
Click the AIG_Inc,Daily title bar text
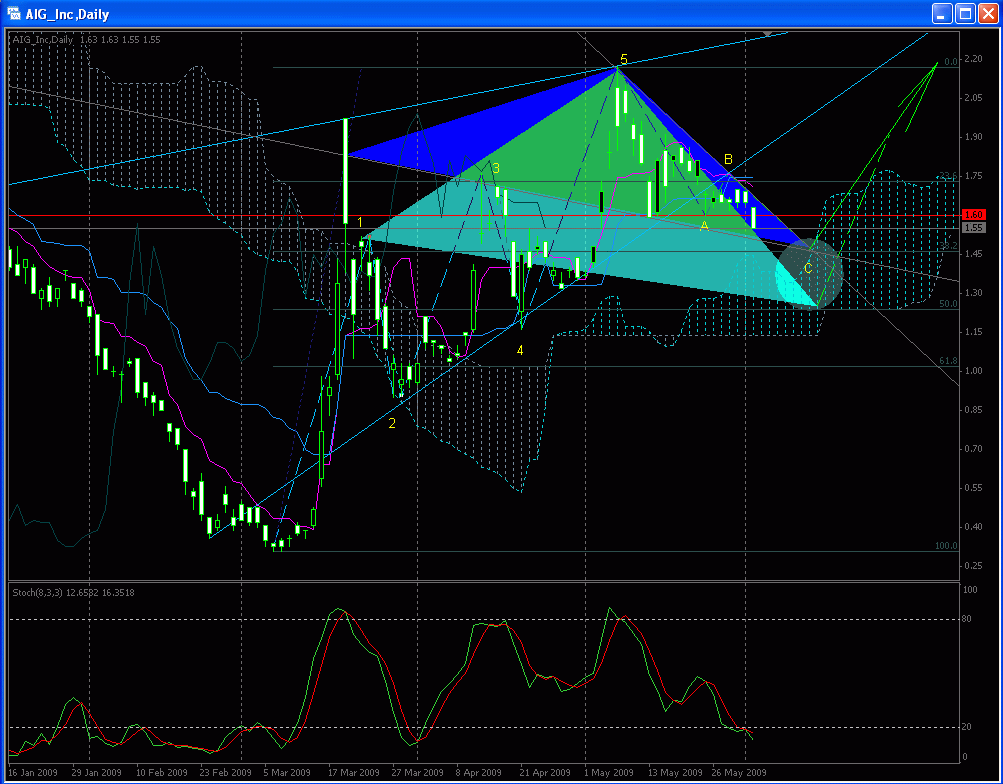click(67, 14)
